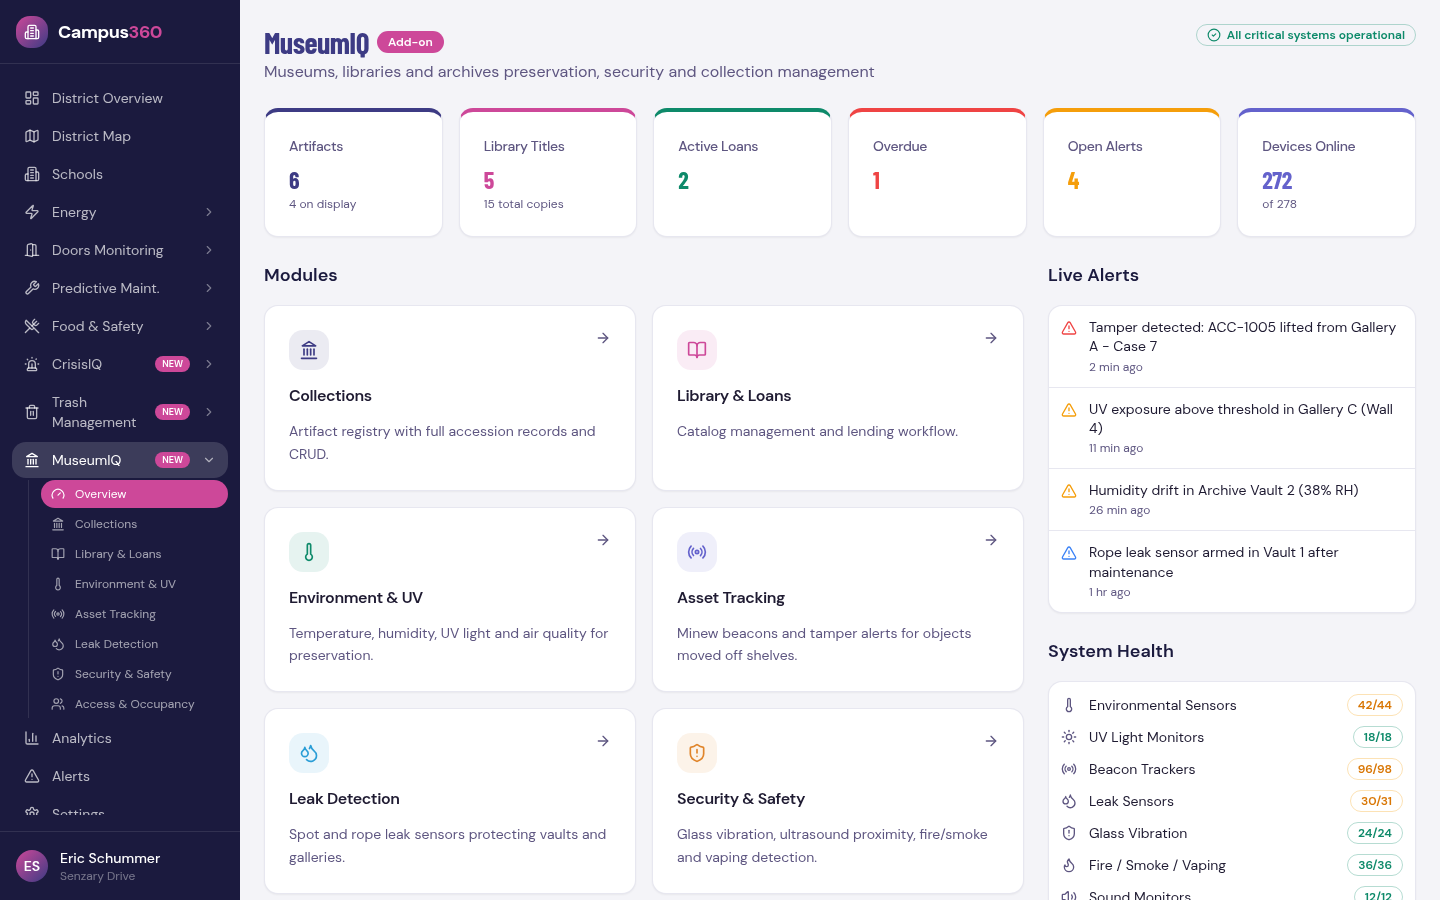Click the MuseumIQ building icon in sidebar
Image resolution: width=1440 pixels, height=900 pixels.
[32, 460]
